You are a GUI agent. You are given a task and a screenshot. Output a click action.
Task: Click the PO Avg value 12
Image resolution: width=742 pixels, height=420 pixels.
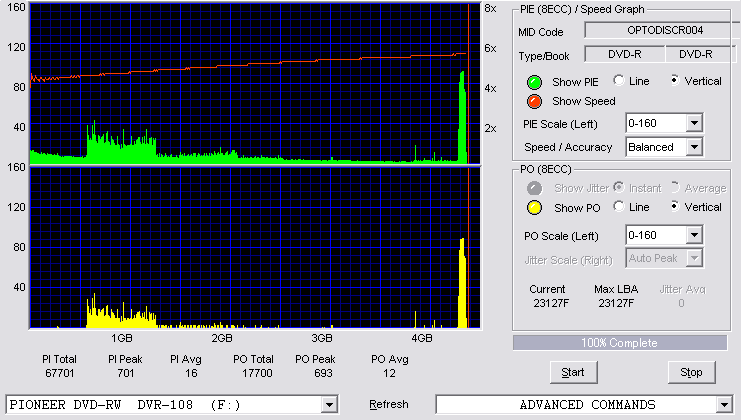click(389, 374)
